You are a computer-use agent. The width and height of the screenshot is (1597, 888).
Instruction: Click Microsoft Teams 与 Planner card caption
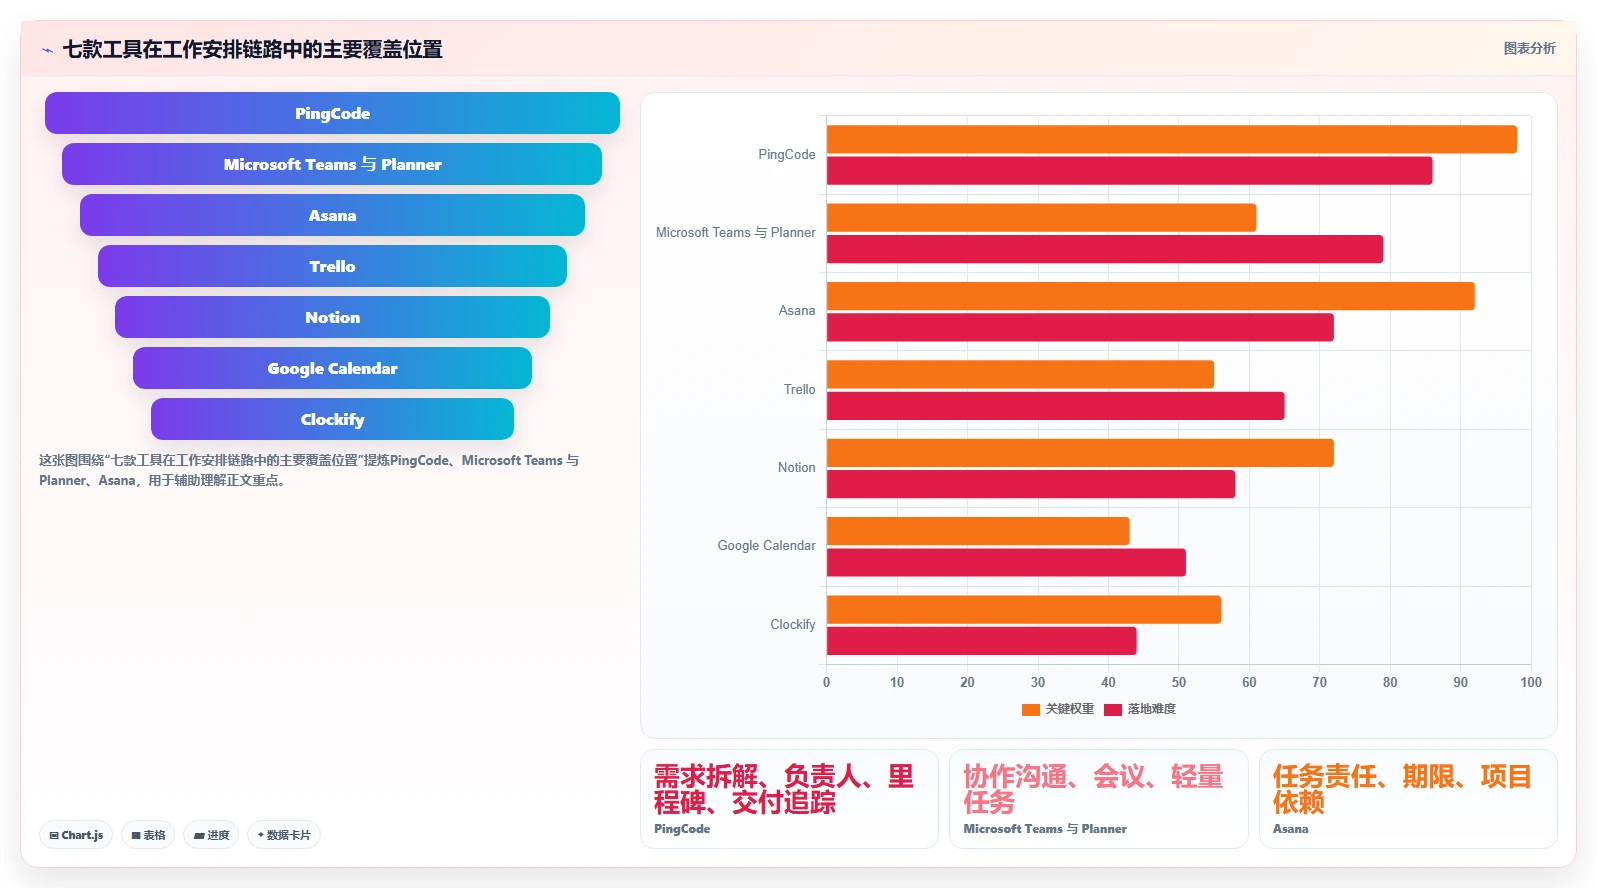pyautogui.click(x=1045, y=829)
